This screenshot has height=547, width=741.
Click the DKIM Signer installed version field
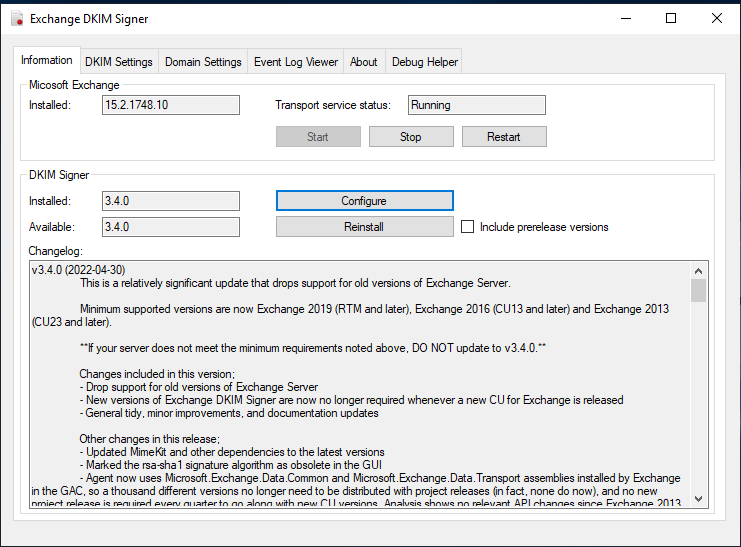(x=171, y=201)
